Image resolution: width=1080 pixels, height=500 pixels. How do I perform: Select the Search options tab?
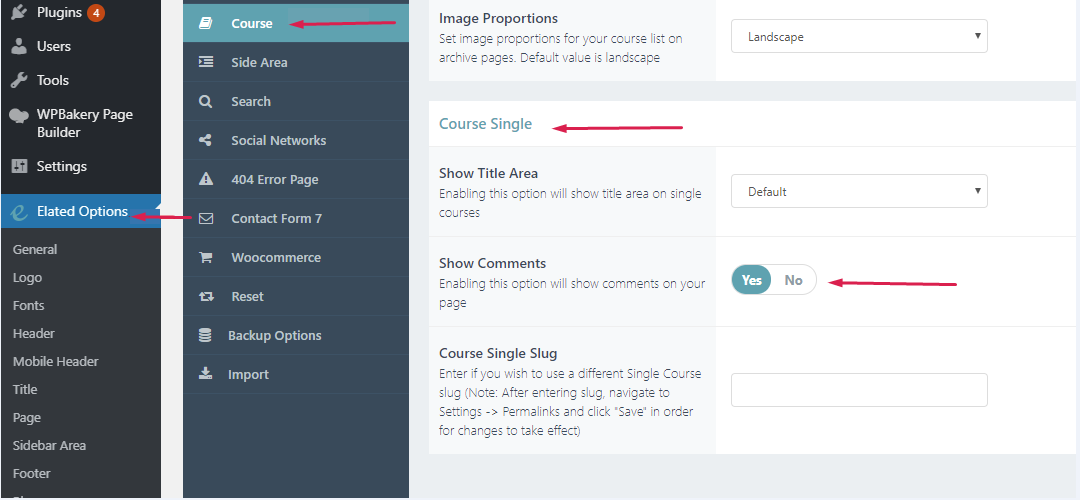point(296,101)
